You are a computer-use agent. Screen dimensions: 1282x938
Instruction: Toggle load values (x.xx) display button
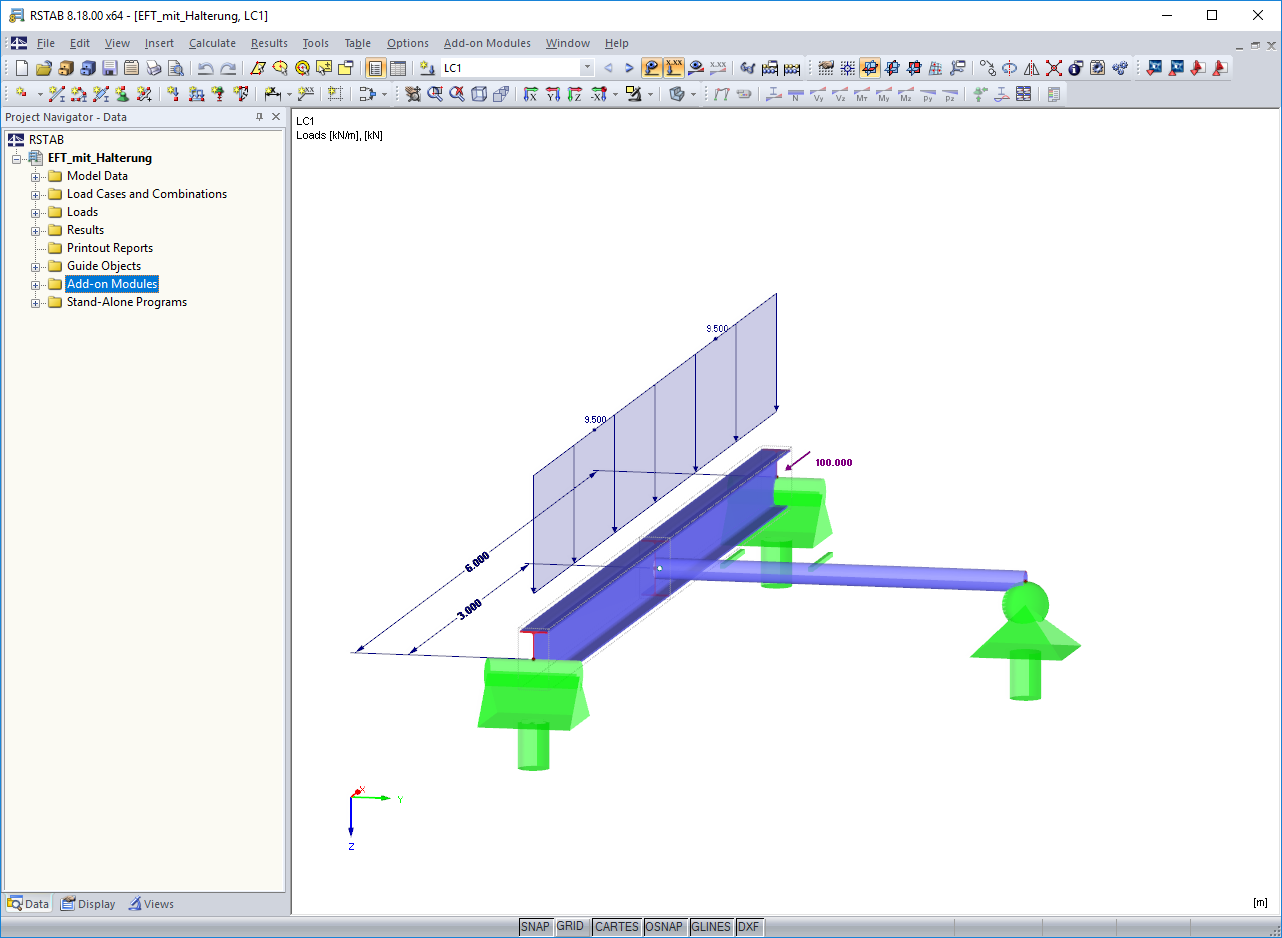click(x=674, y=68)
